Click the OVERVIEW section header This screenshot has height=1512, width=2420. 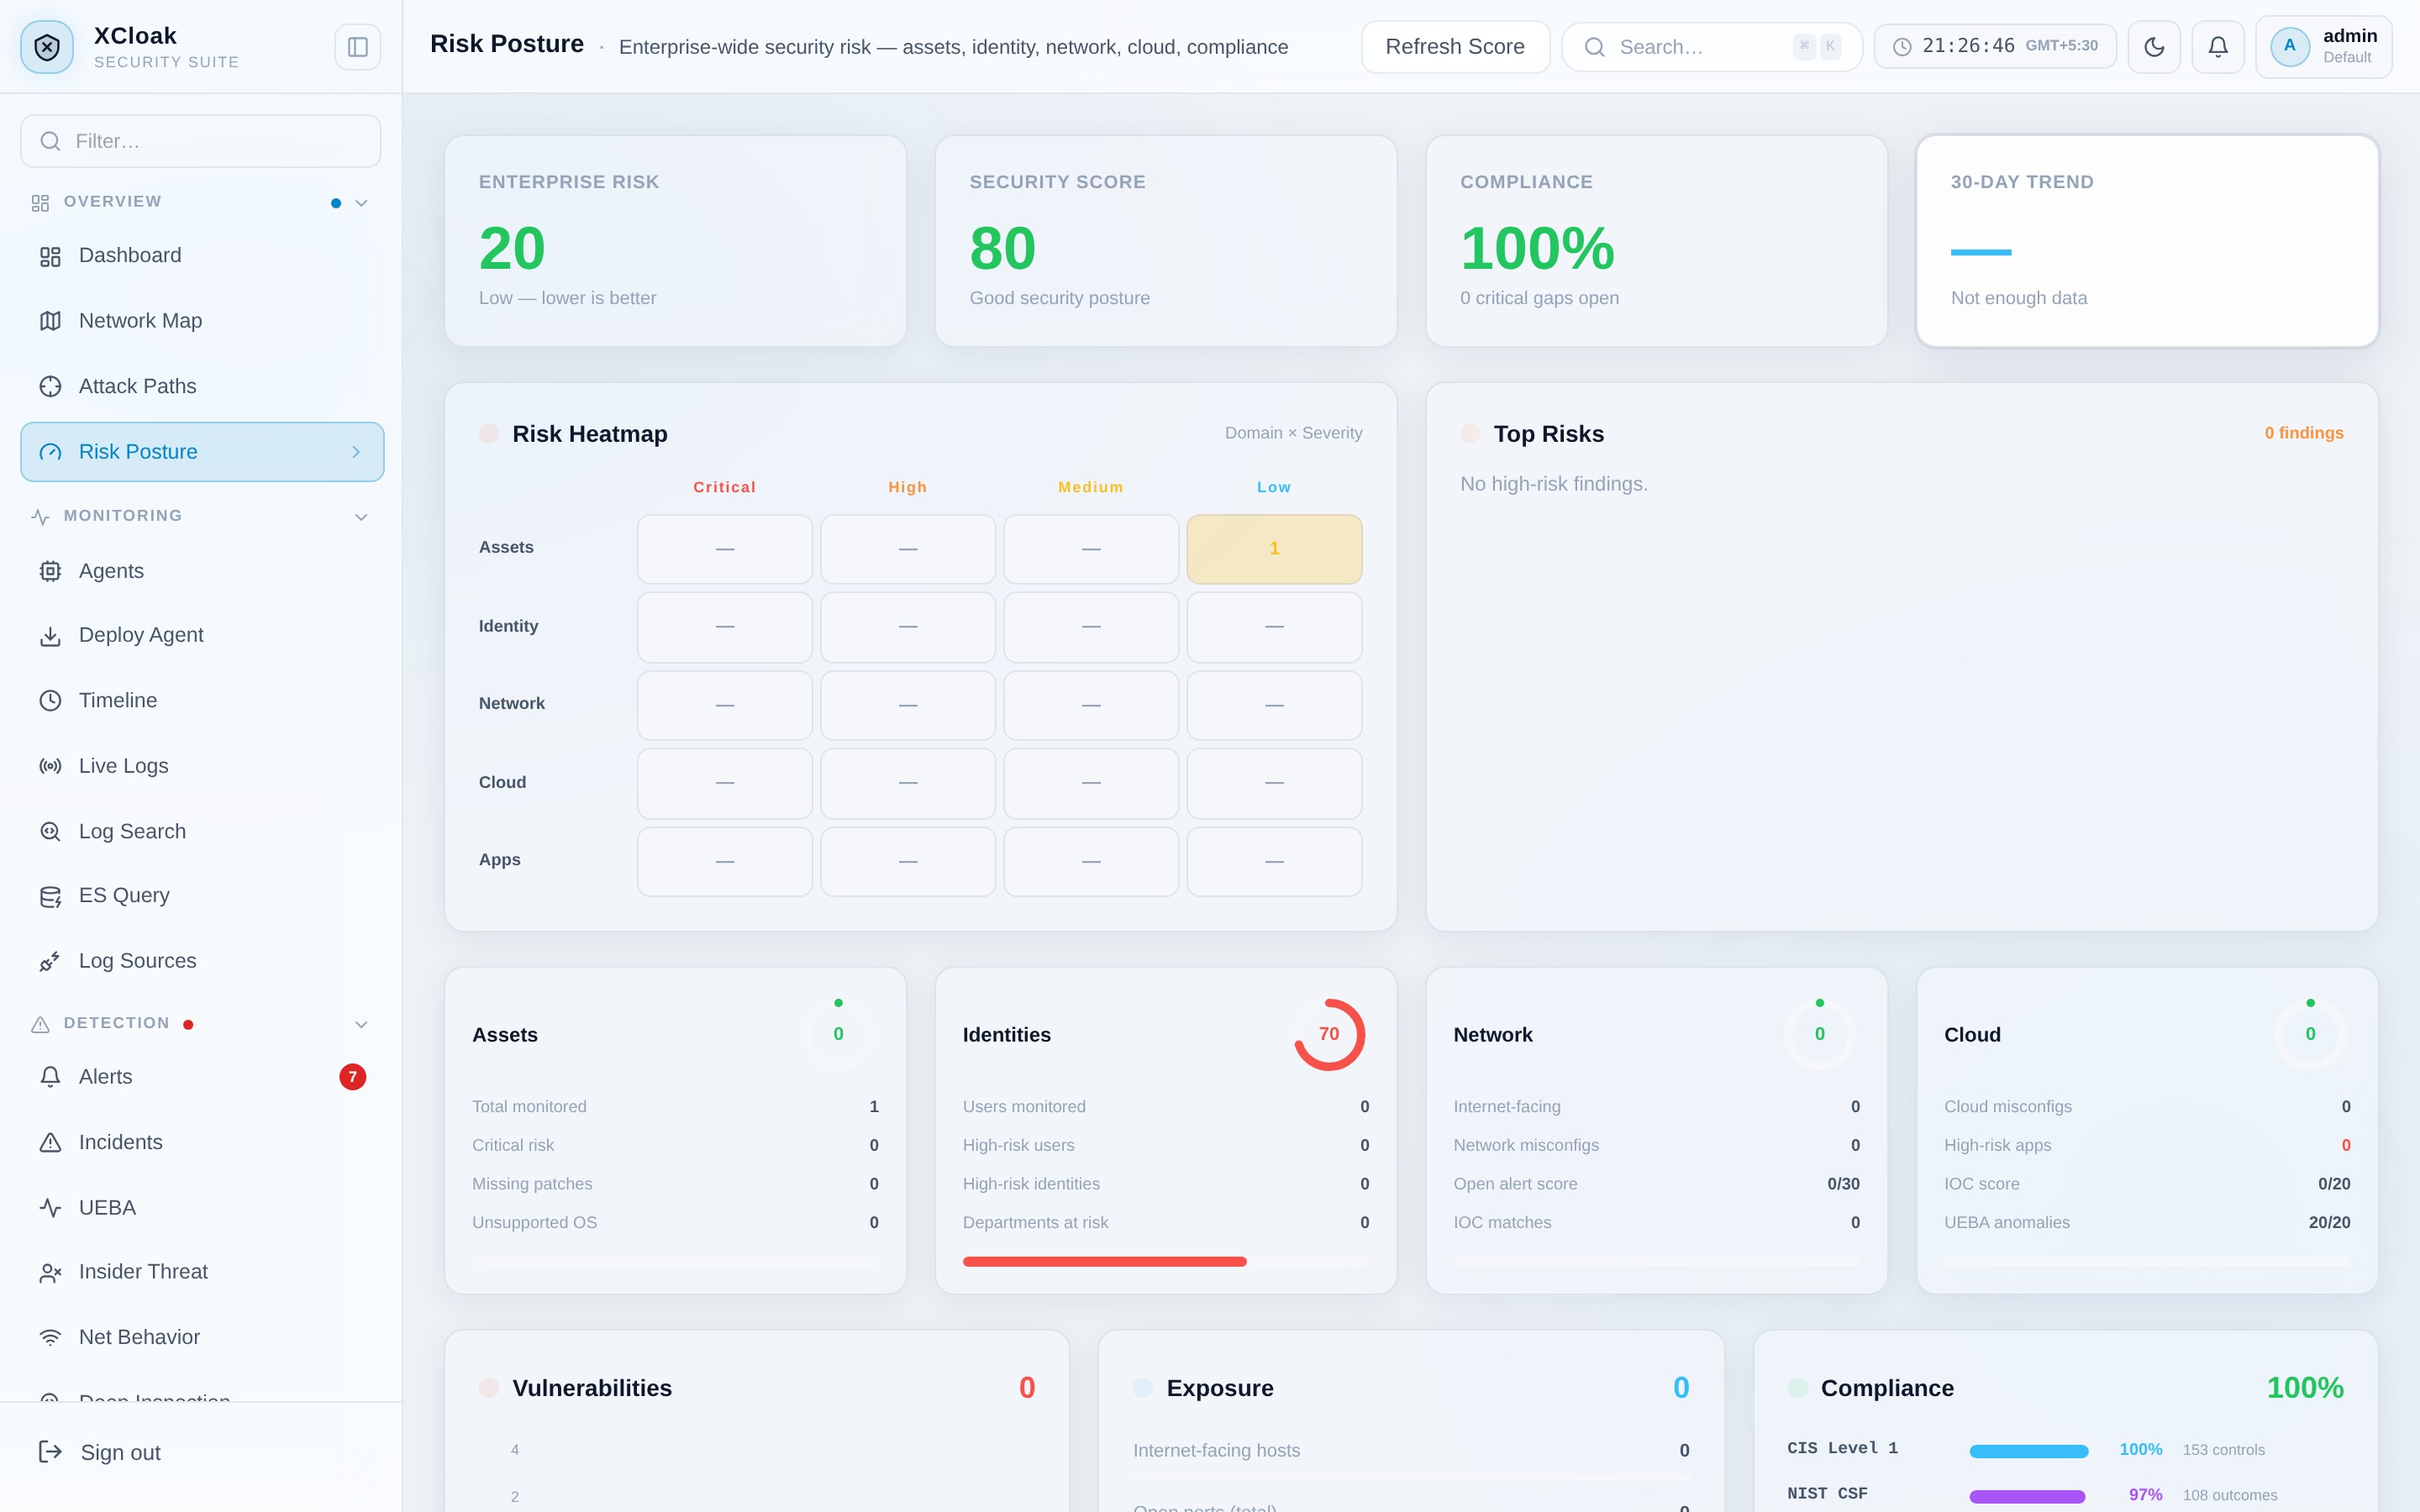pyautogui.click(x=200, y=202)
